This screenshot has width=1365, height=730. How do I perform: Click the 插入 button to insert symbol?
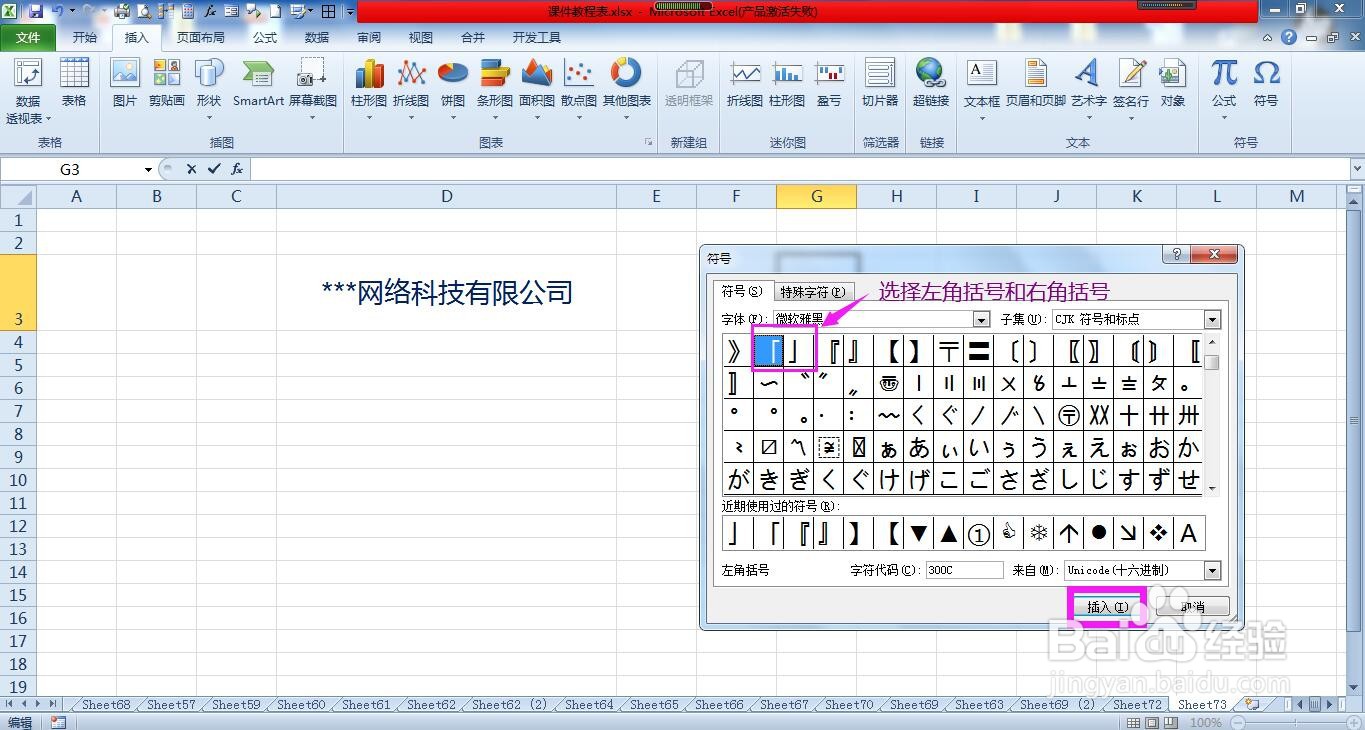coord(1106,606)
